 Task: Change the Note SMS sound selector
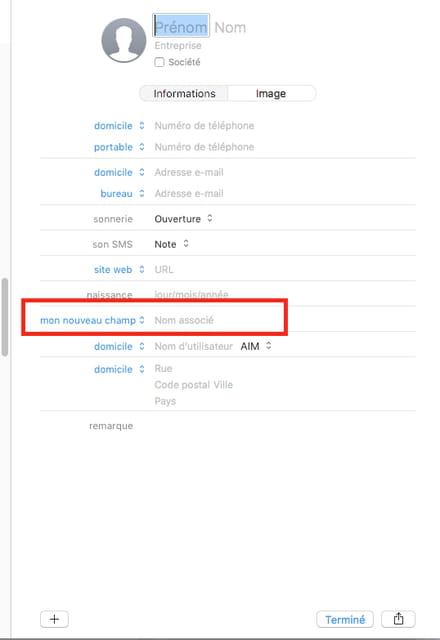tap(171, 244)
